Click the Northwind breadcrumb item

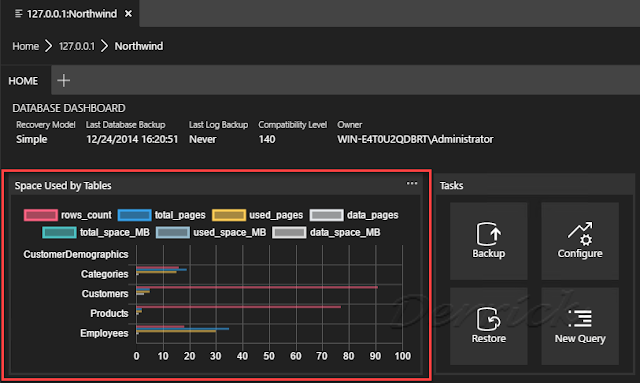coord(139,46)
